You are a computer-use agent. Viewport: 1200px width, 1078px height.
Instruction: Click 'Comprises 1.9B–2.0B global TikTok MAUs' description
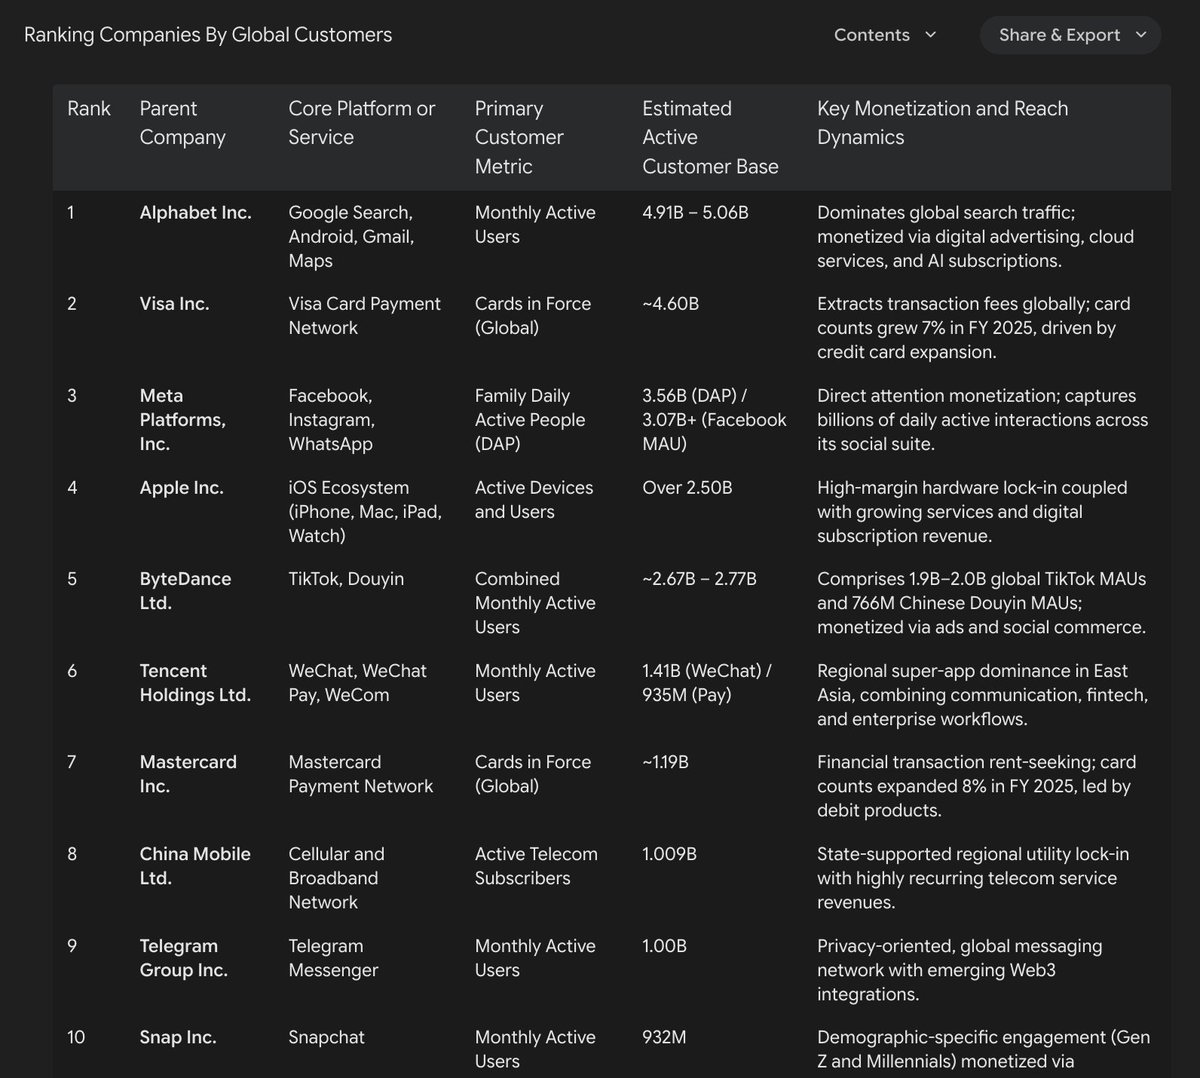(982, 603)
